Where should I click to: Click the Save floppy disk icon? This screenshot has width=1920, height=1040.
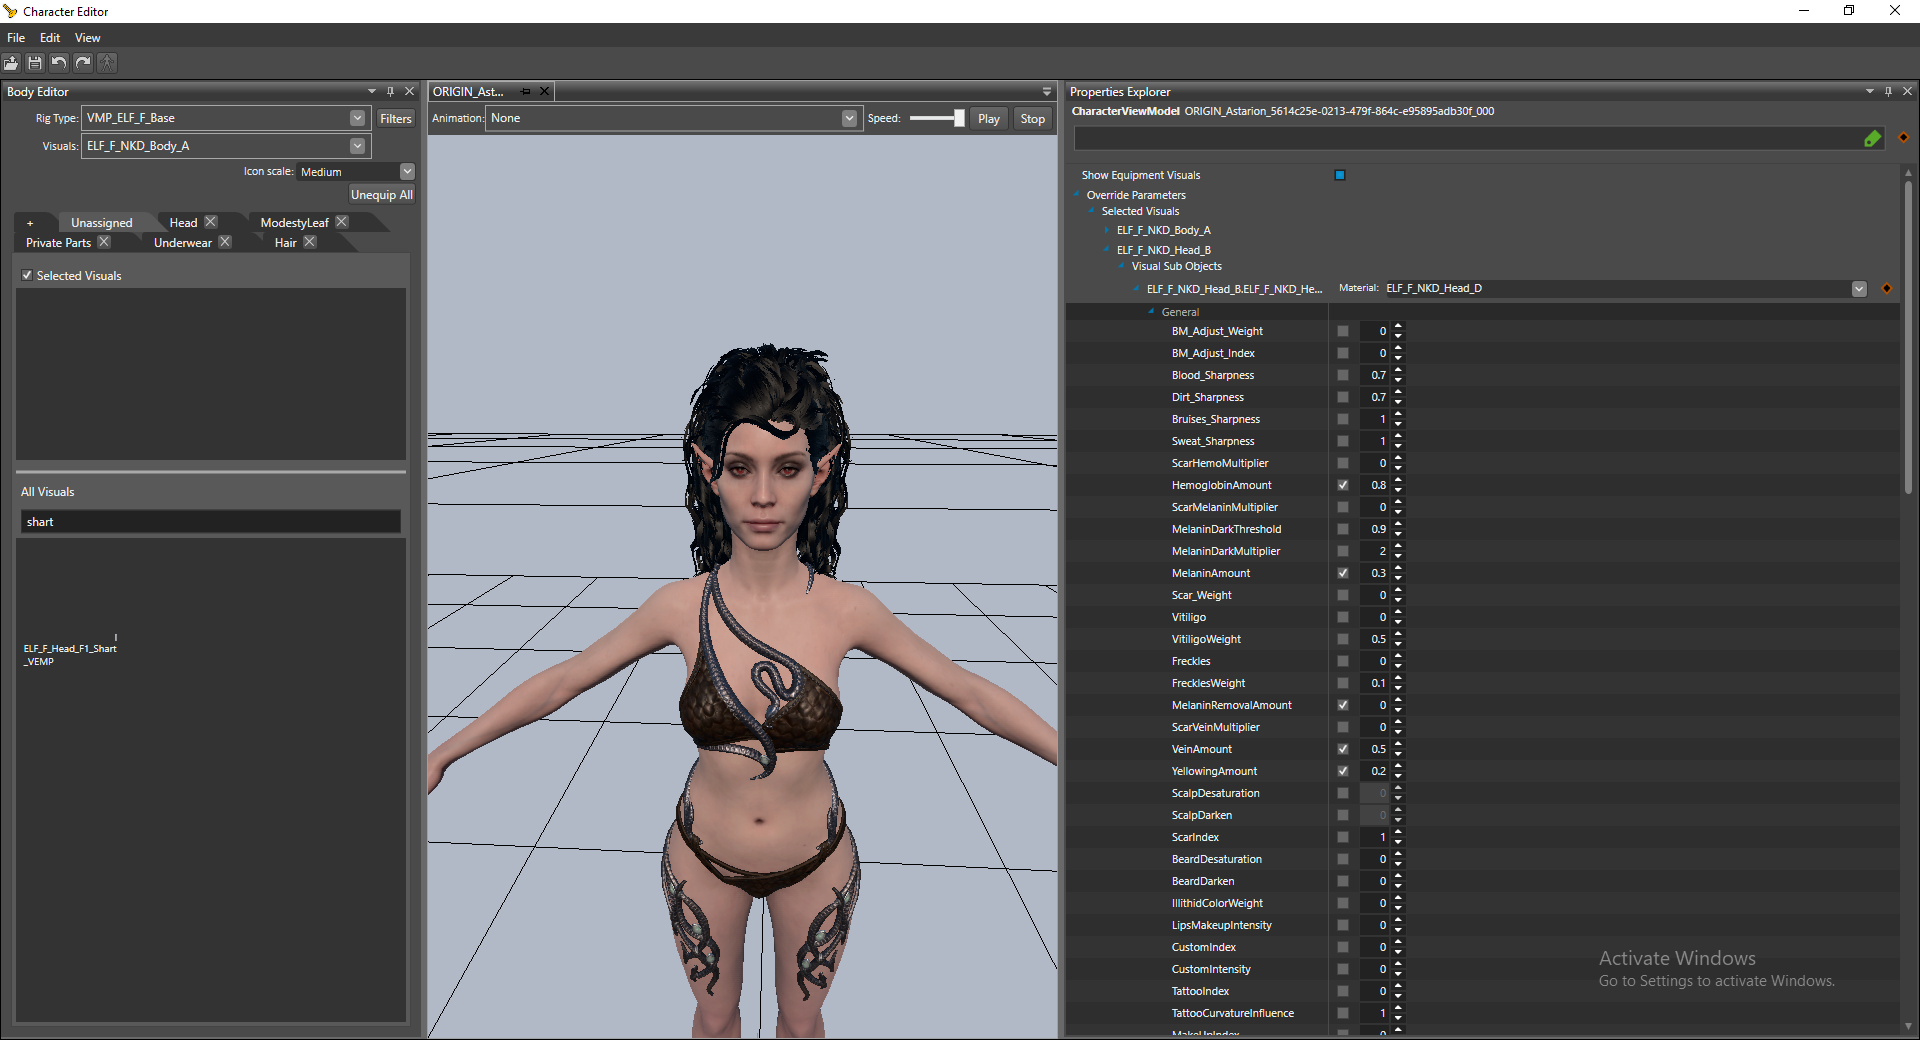point(35,63)
